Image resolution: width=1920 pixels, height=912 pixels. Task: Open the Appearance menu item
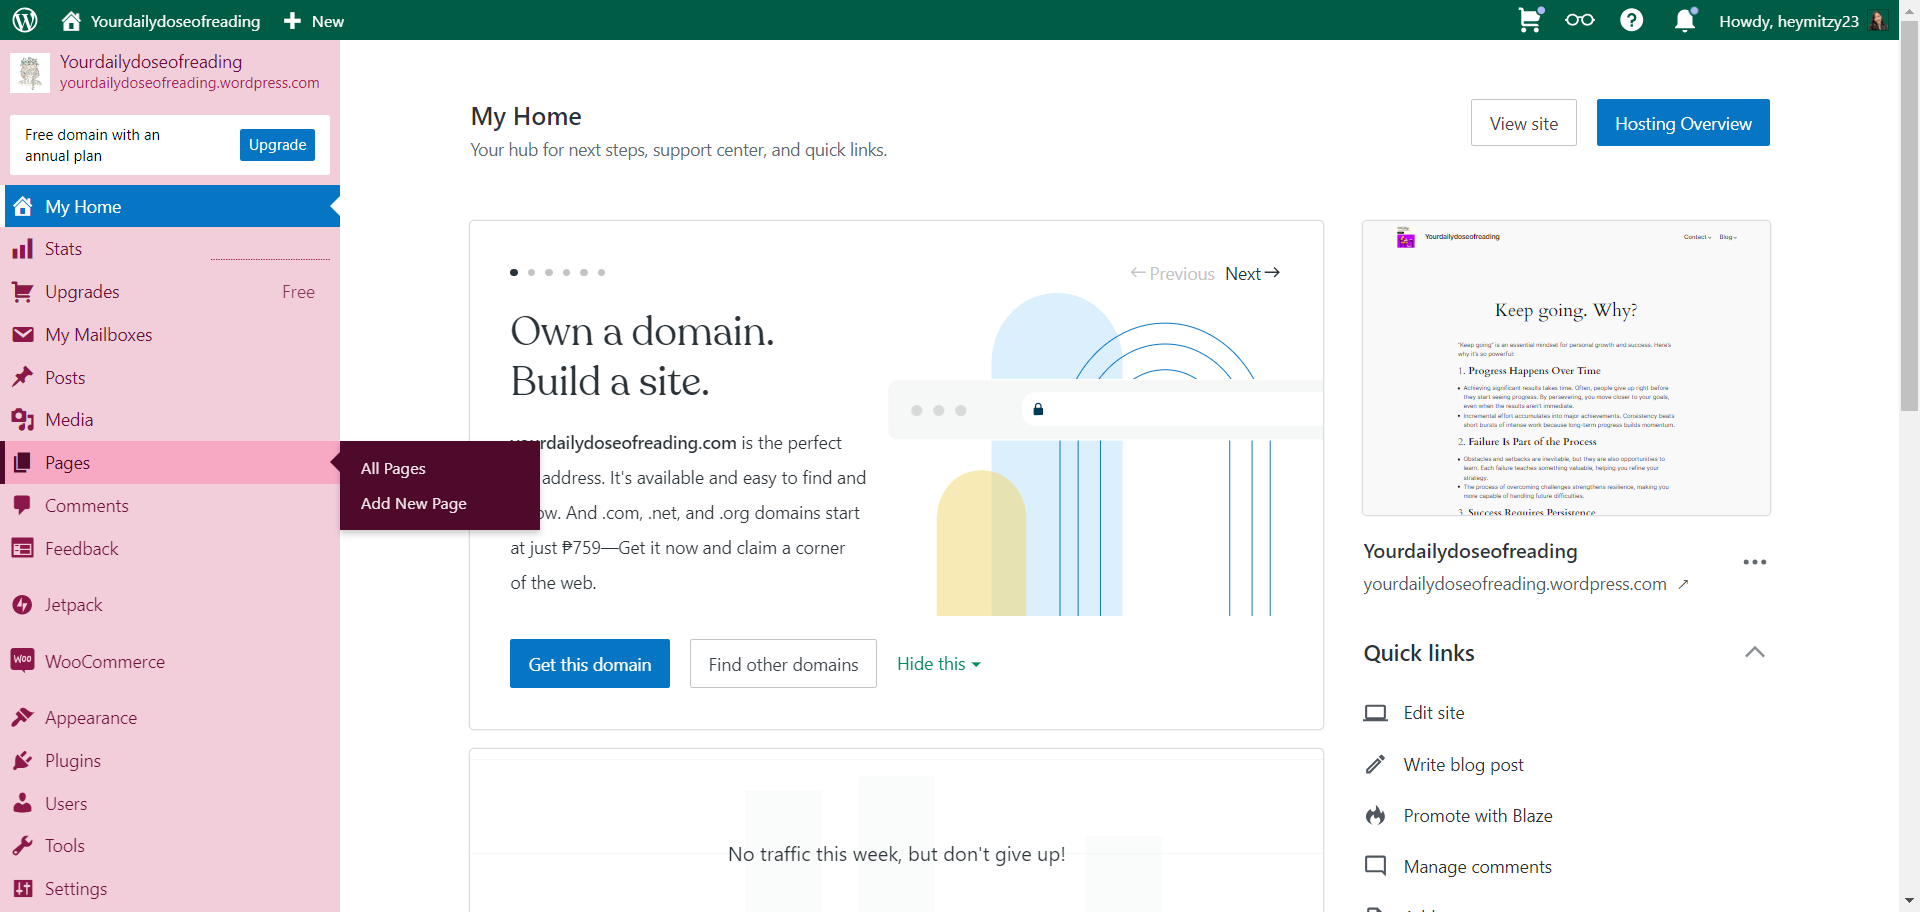pos(172,718)
